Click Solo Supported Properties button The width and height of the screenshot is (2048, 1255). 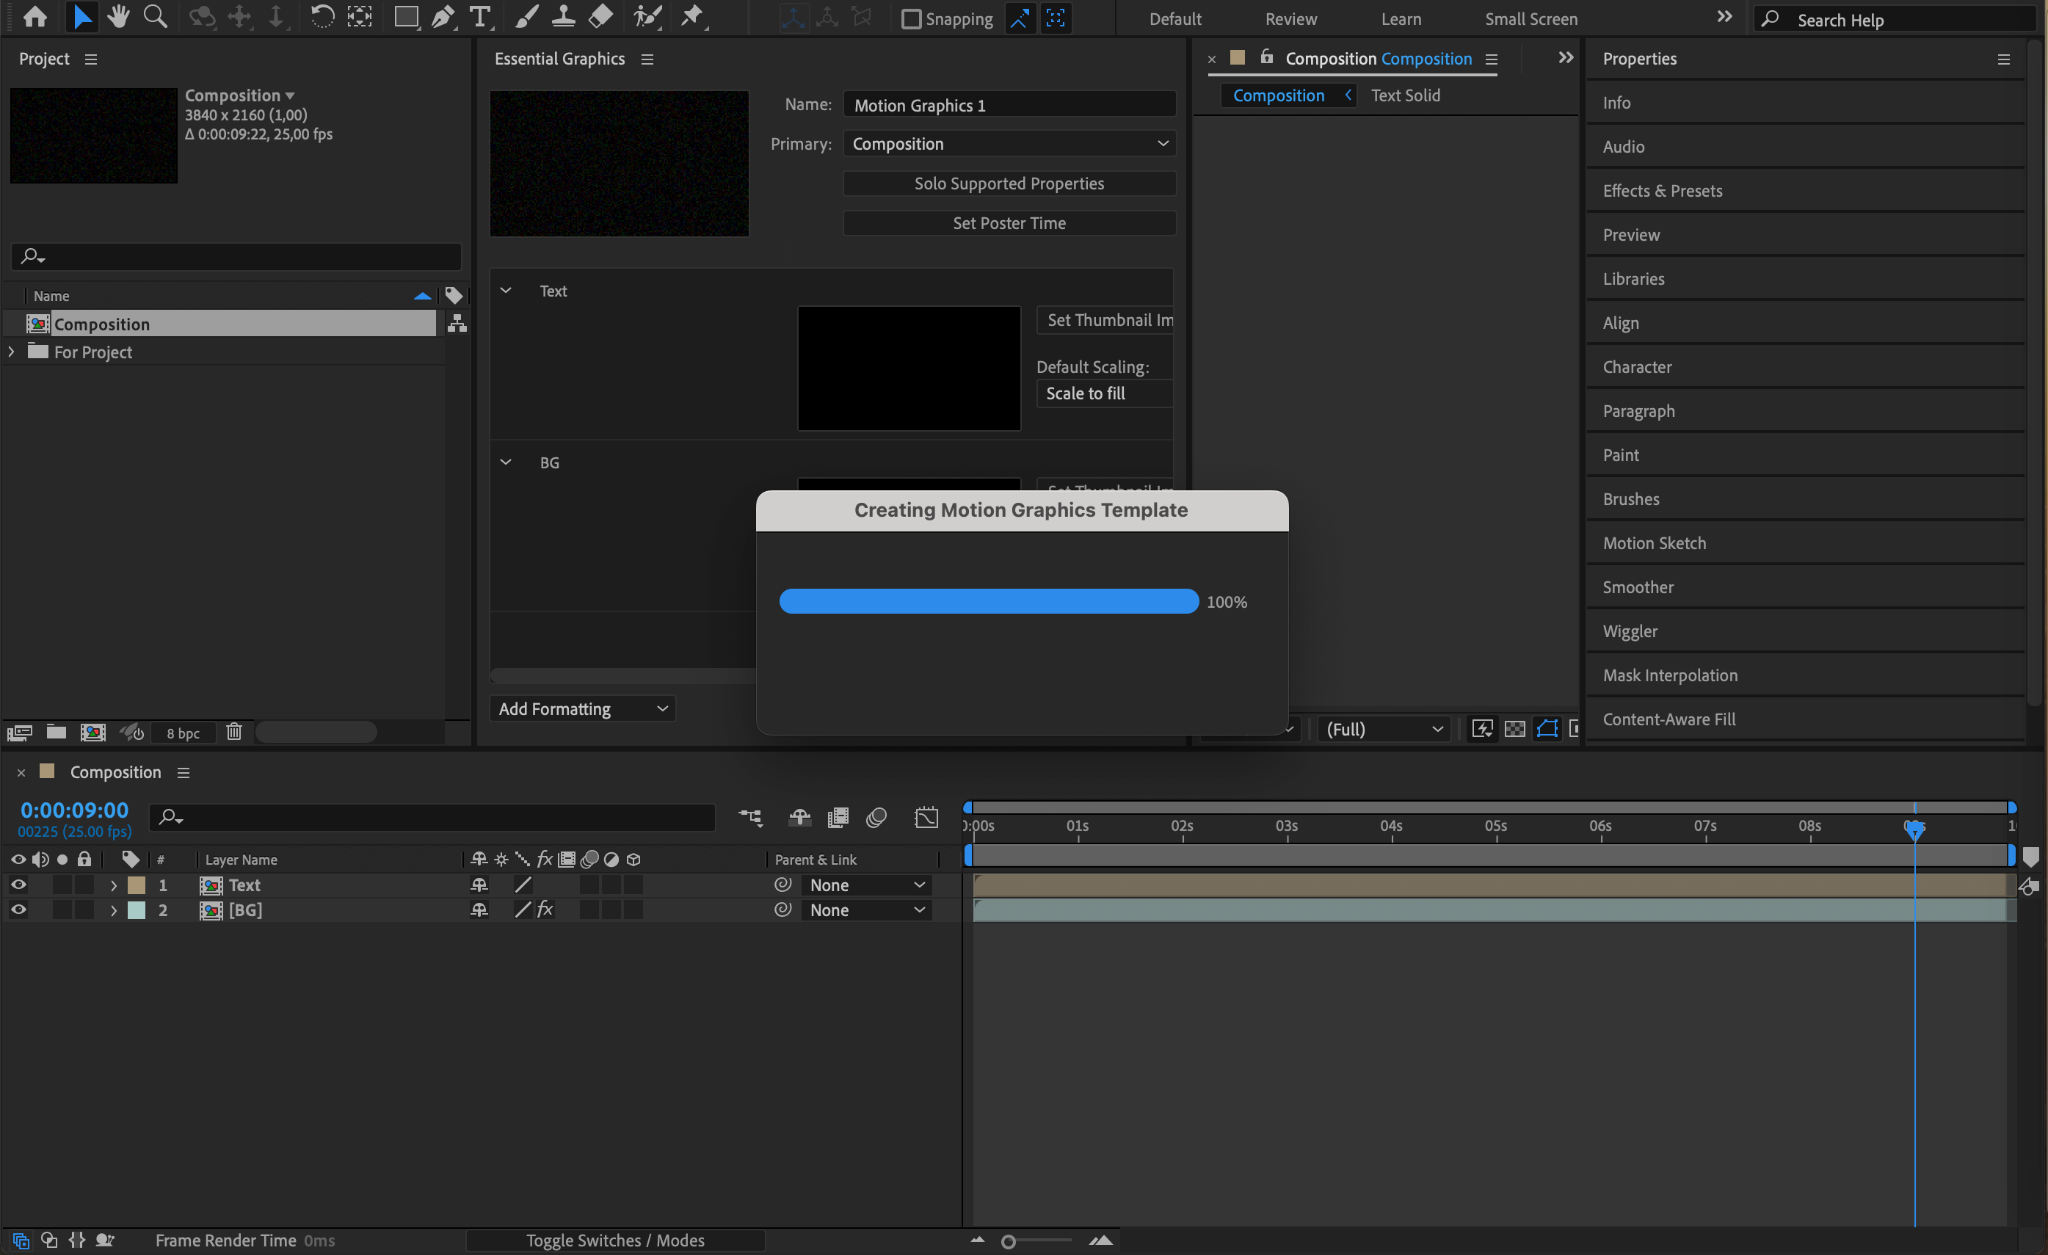pyautogui.click(x=1009, y=184)
